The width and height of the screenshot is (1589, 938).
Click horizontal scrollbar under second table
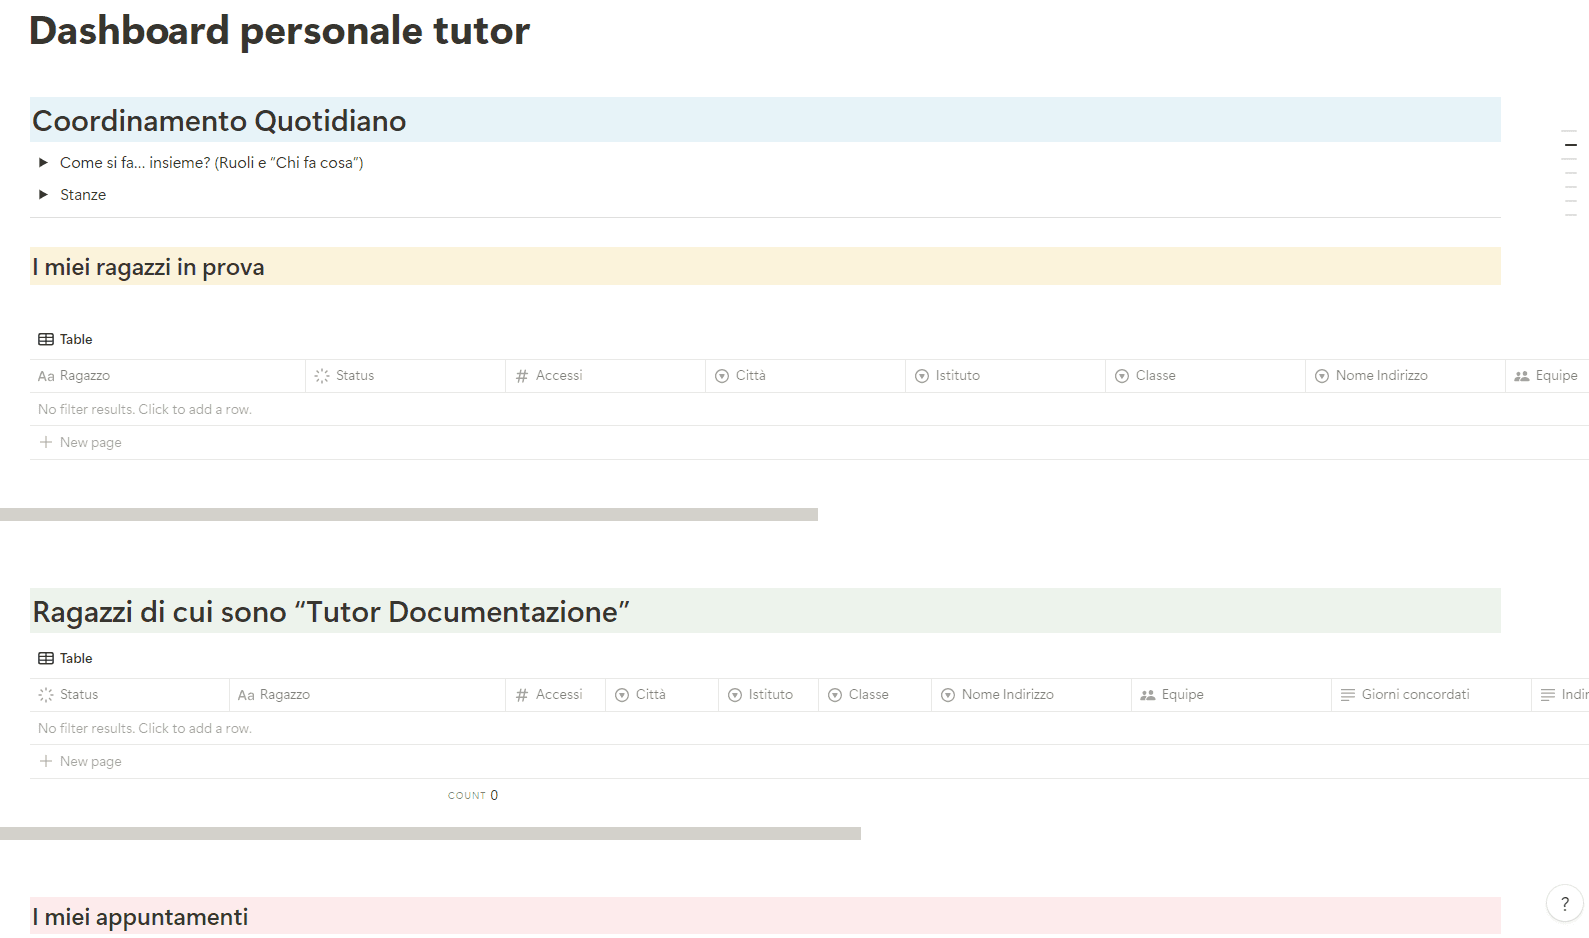pyautogui.click(x=430, y=833)
